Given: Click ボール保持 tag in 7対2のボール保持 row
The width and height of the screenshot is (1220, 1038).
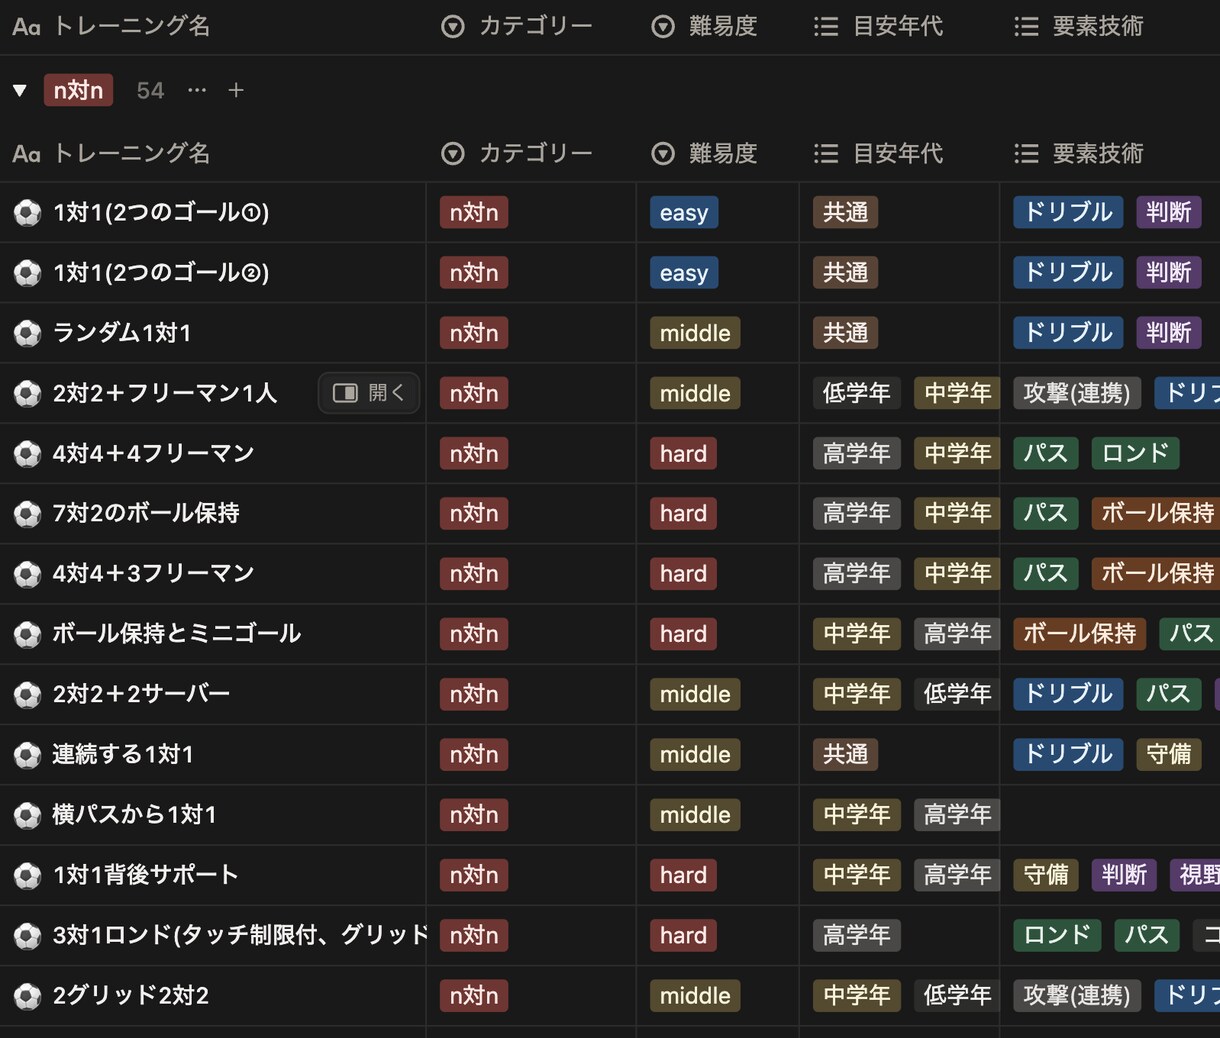Looking at the screenshot, I should click(1156, 514).
